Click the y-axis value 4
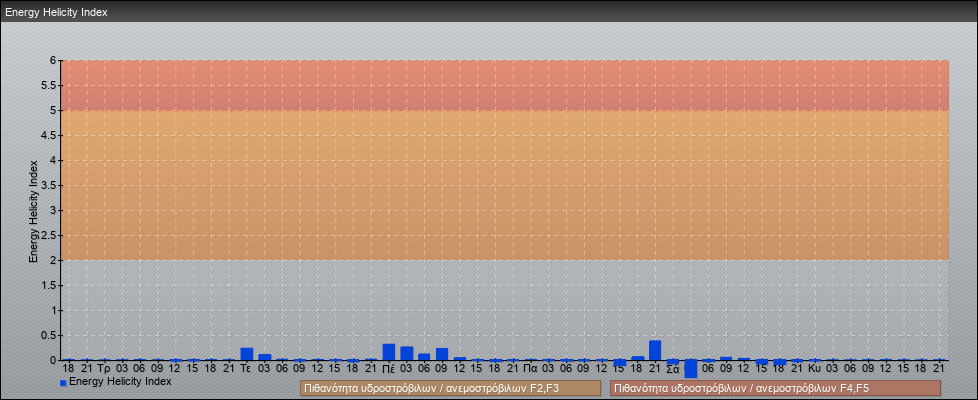The width and height of the screenshot is (978, 400). (x=54, y=160)
